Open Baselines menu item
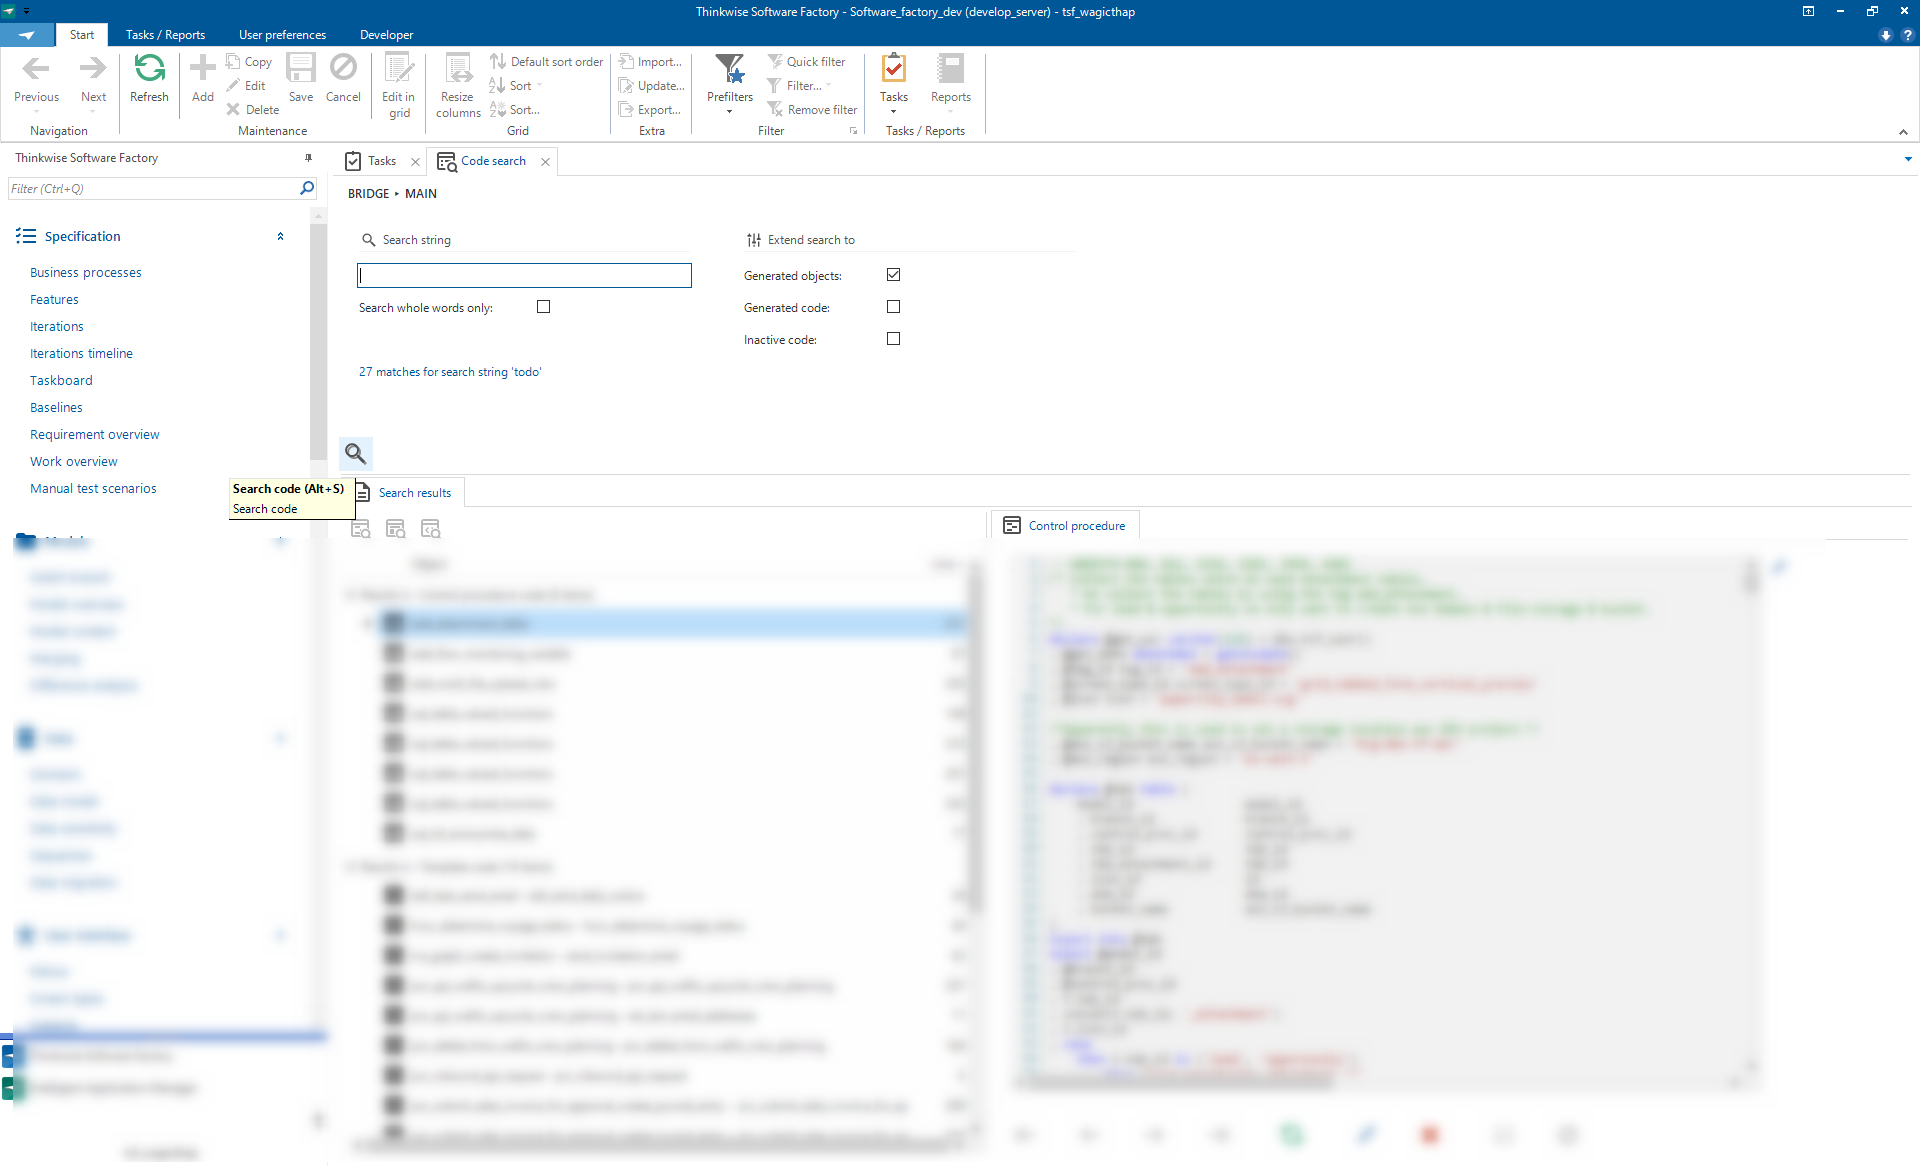The height and width of the screenshot is (1166, 1920). tap(56, 407)
